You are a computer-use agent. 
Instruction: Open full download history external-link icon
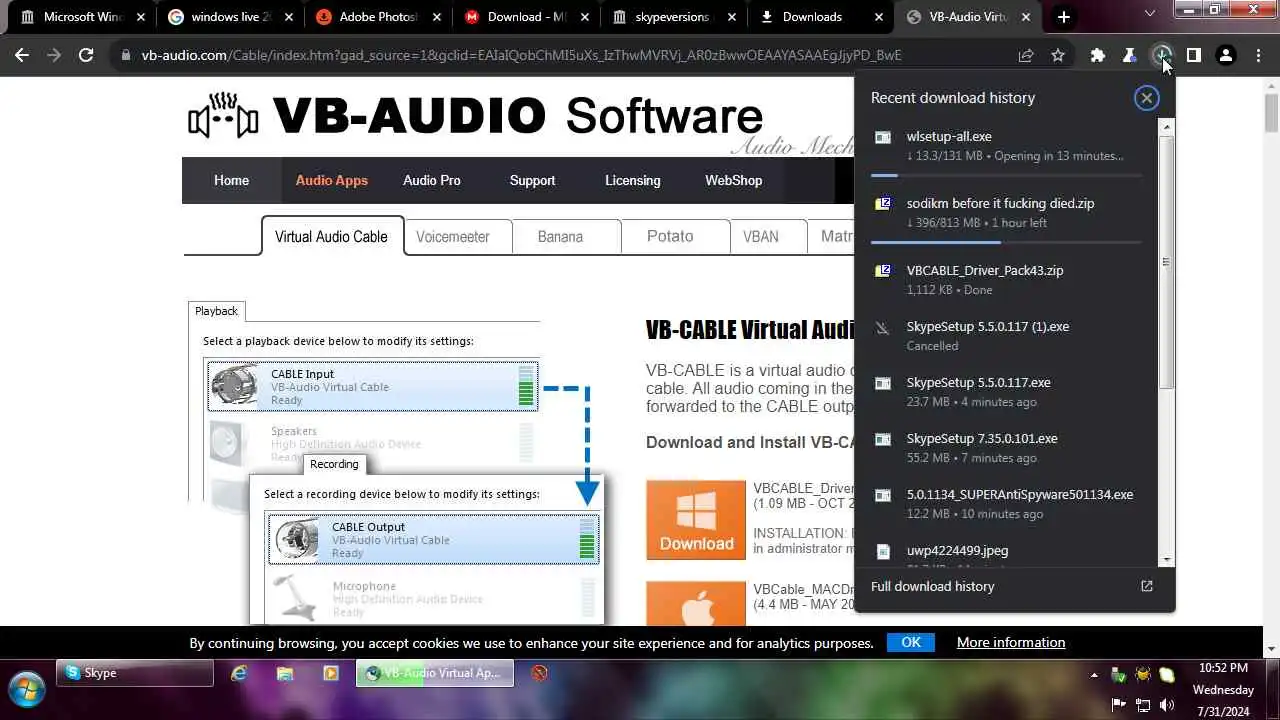[x=1147, y=586]
